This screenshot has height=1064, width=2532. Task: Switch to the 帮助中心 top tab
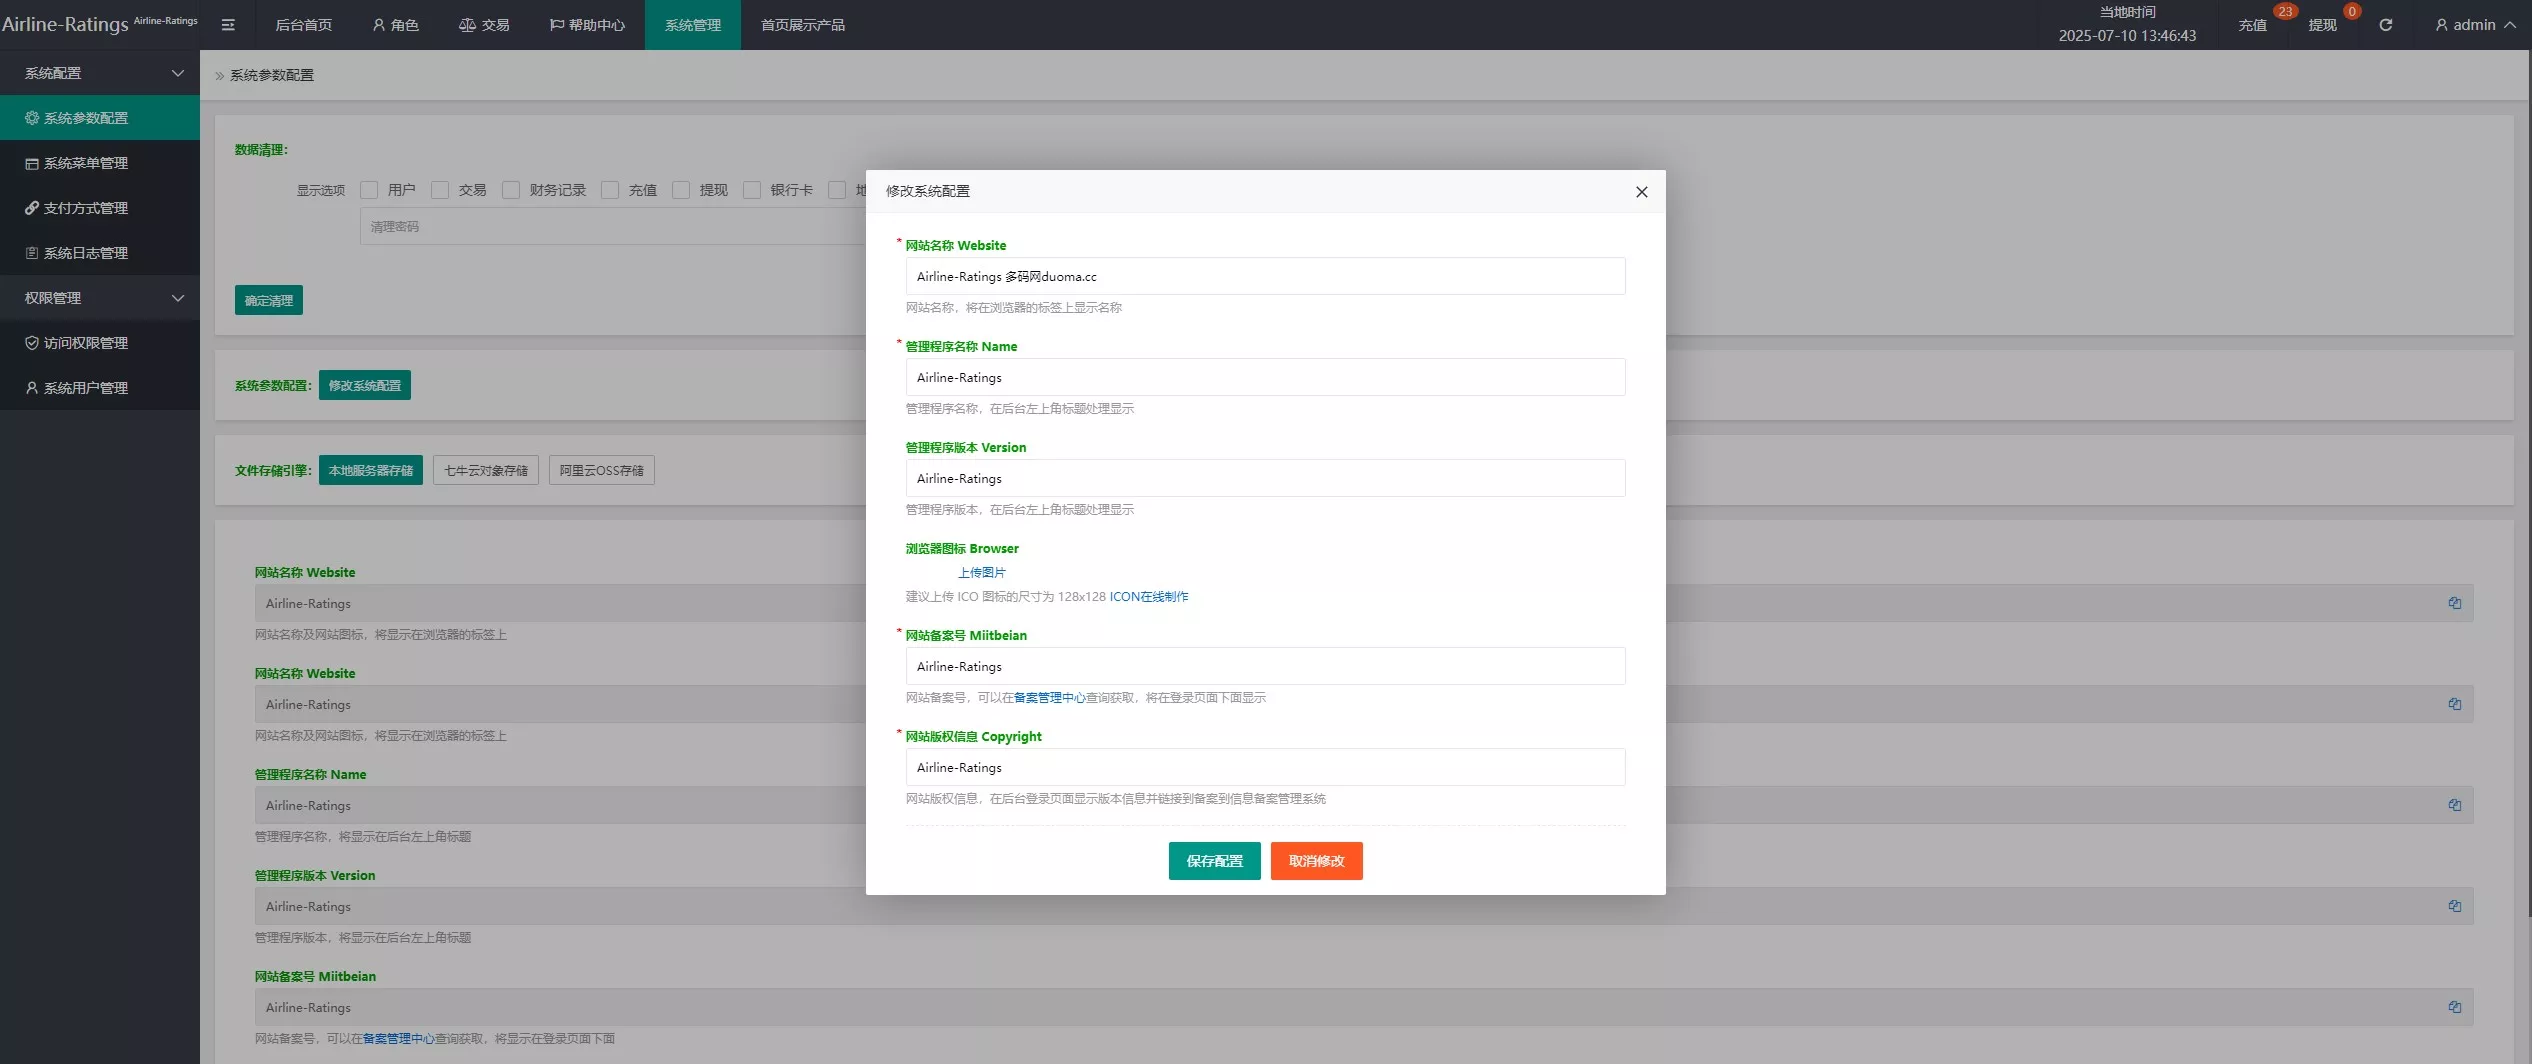(x=587, y=25)
